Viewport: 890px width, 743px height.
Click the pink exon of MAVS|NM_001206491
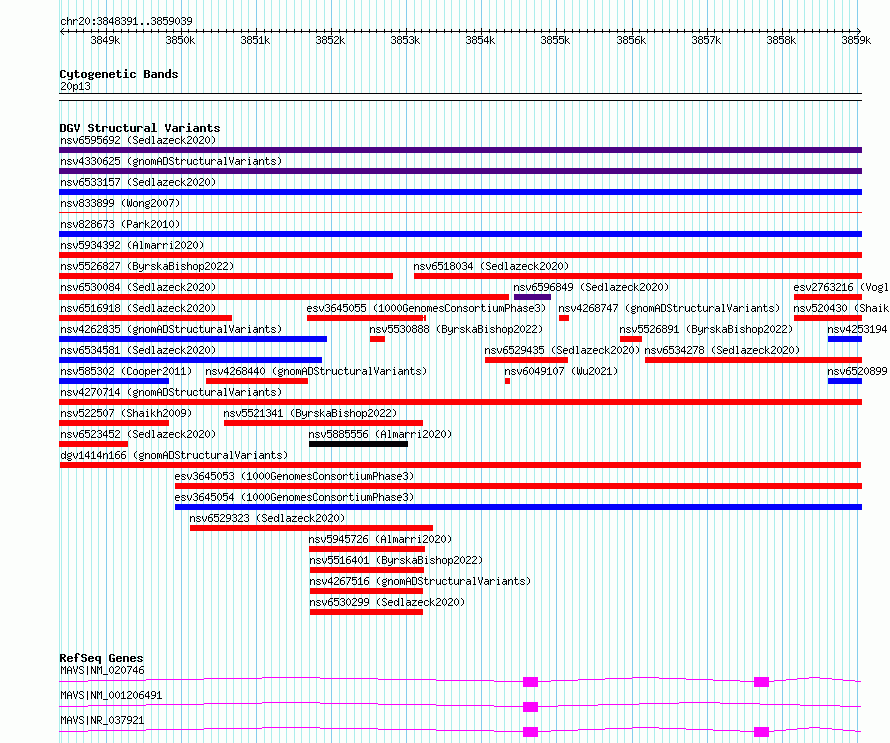tap(530, 707)
